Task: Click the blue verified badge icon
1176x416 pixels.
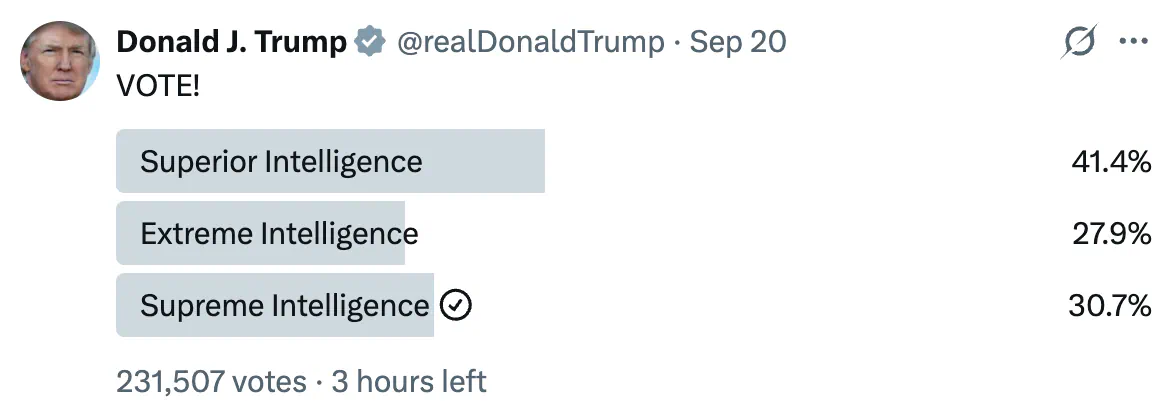Action: pos(369,42)
